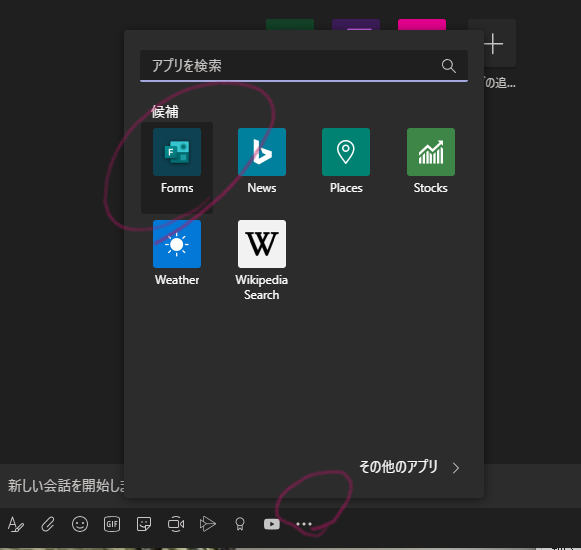This screenshot has width=581, height=550.
Task: Open the Format text tool
Action: (x=16, y=524)
